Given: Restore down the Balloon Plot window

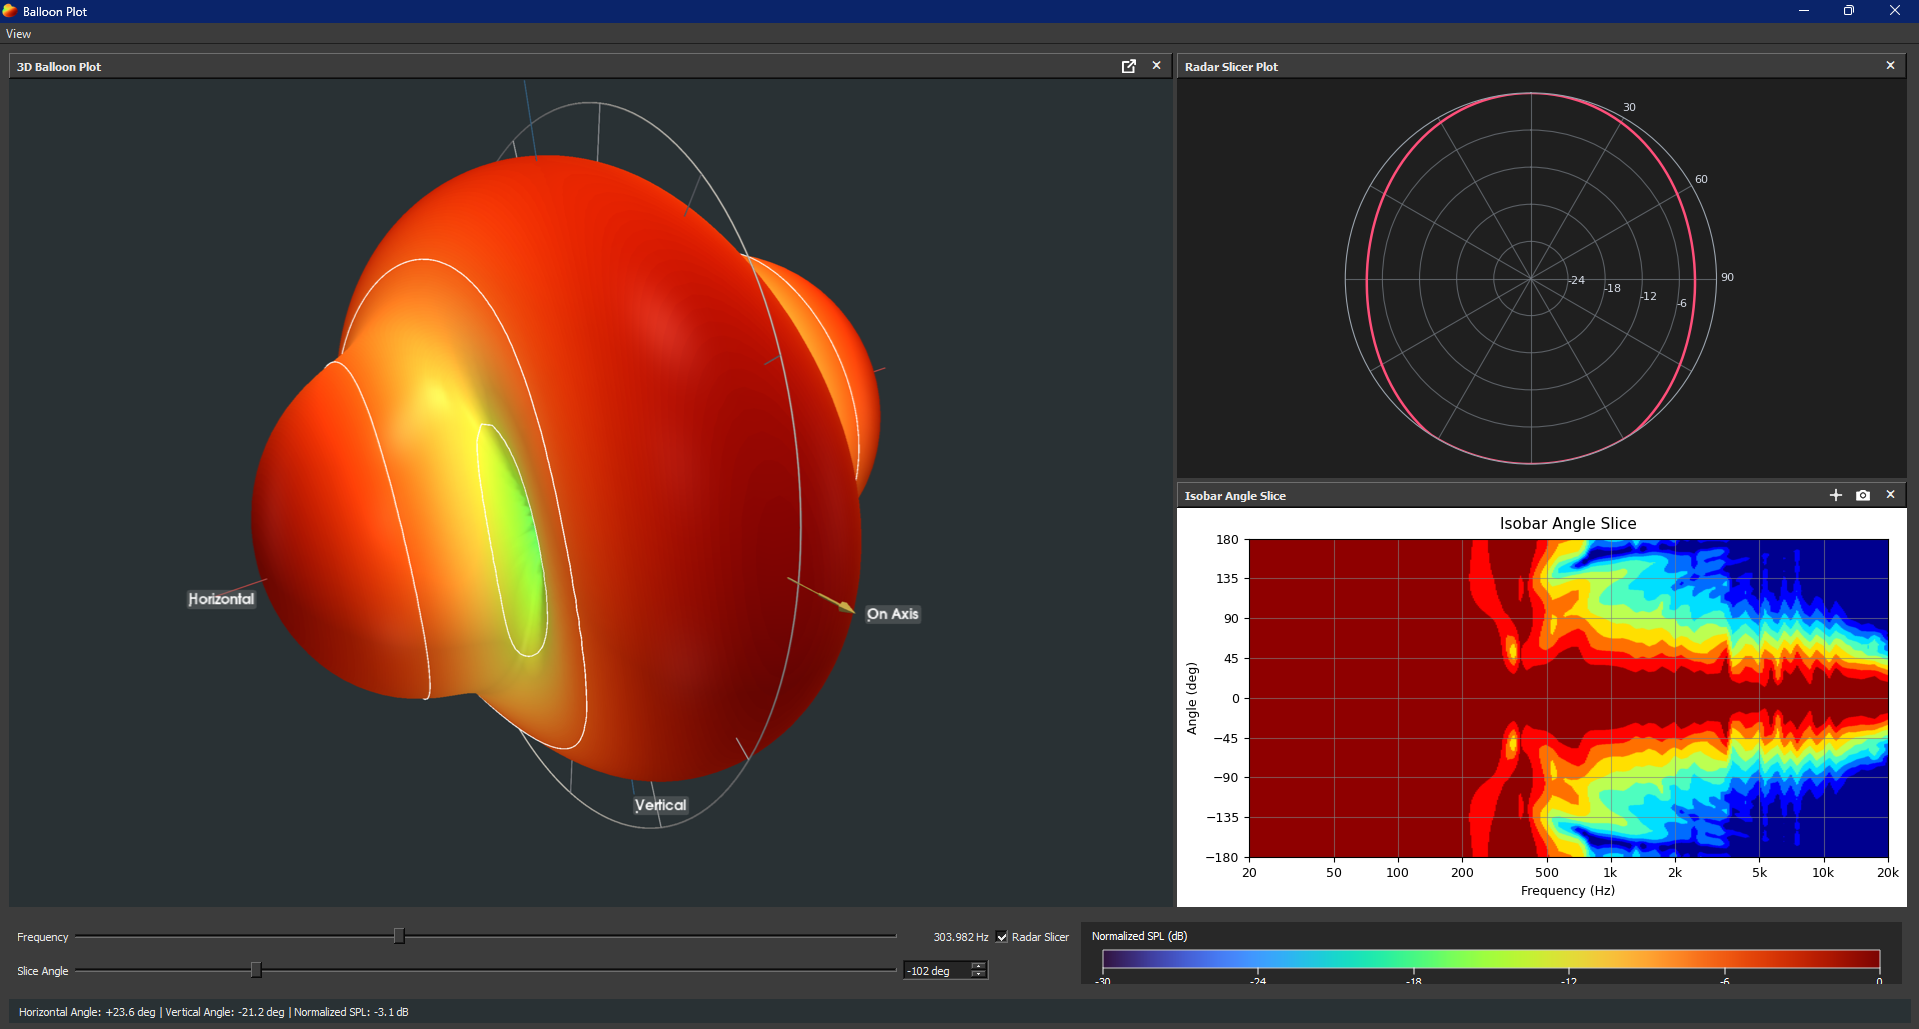Looking at the screenshot, I should 1849,11.
